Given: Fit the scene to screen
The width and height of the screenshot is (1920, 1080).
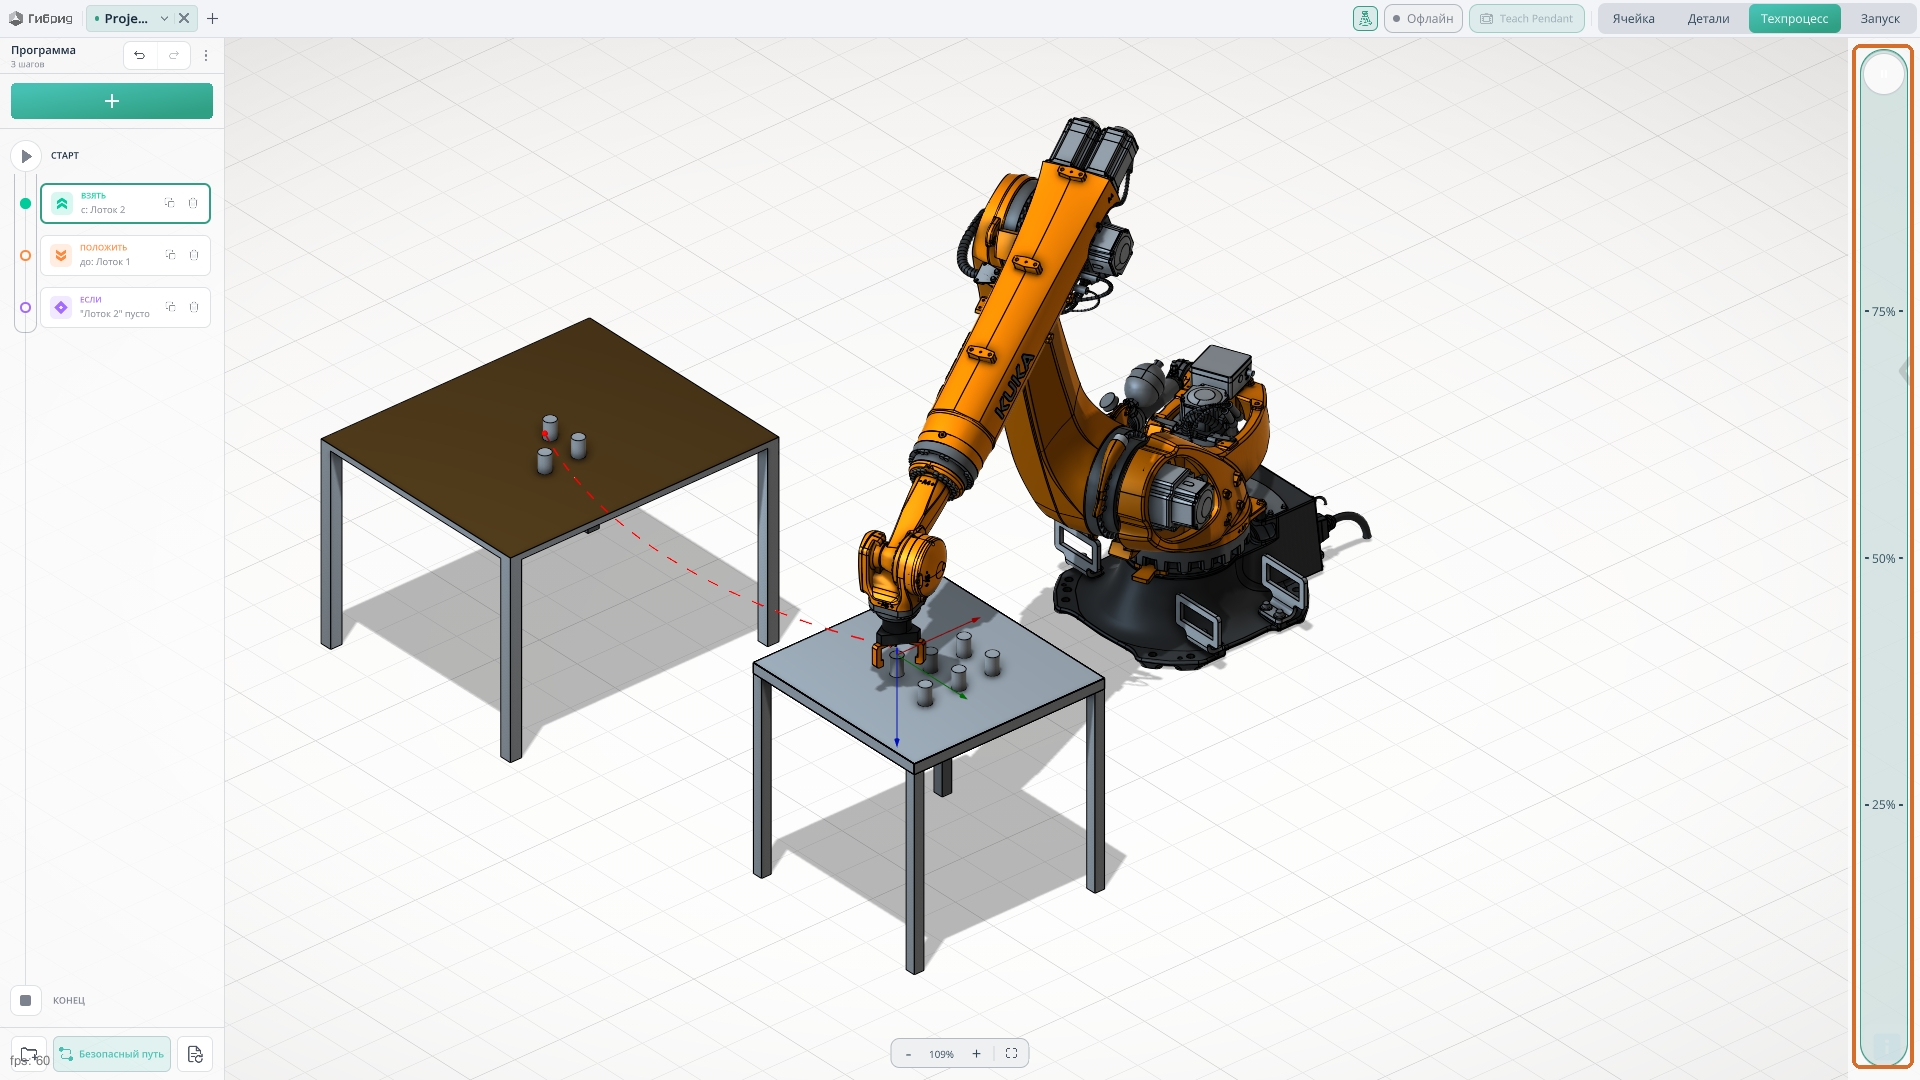Looking at the screenshot, I should (1011, 1053).
